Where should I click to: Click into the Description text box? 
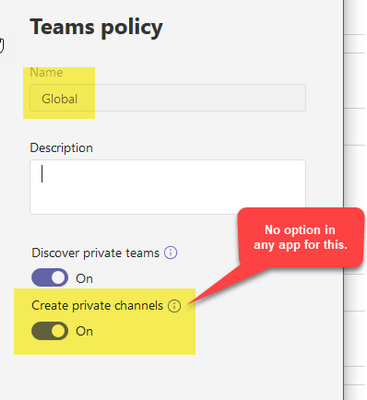pyautogui.click(x=168, y=187)
